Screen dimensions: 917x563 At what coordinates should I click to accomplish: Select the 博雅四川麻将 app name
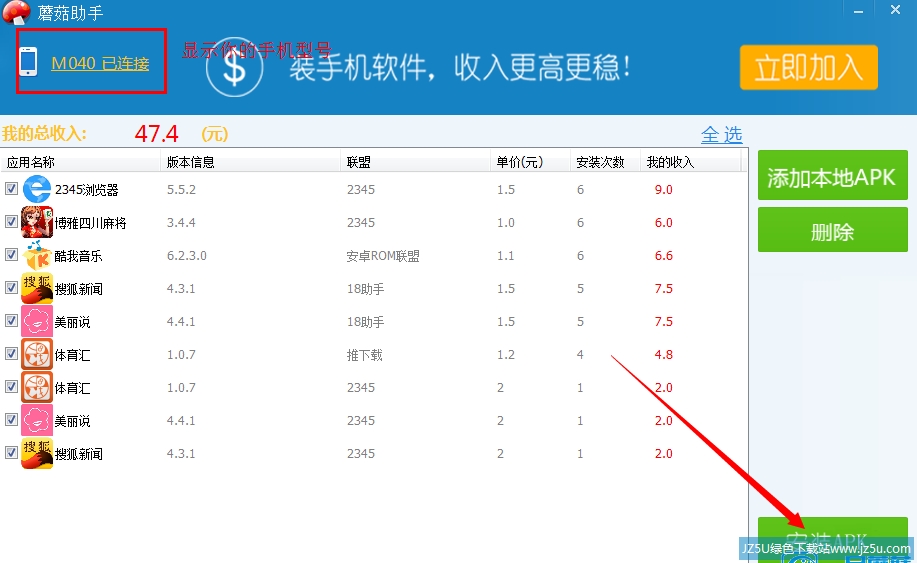point(90,223)
